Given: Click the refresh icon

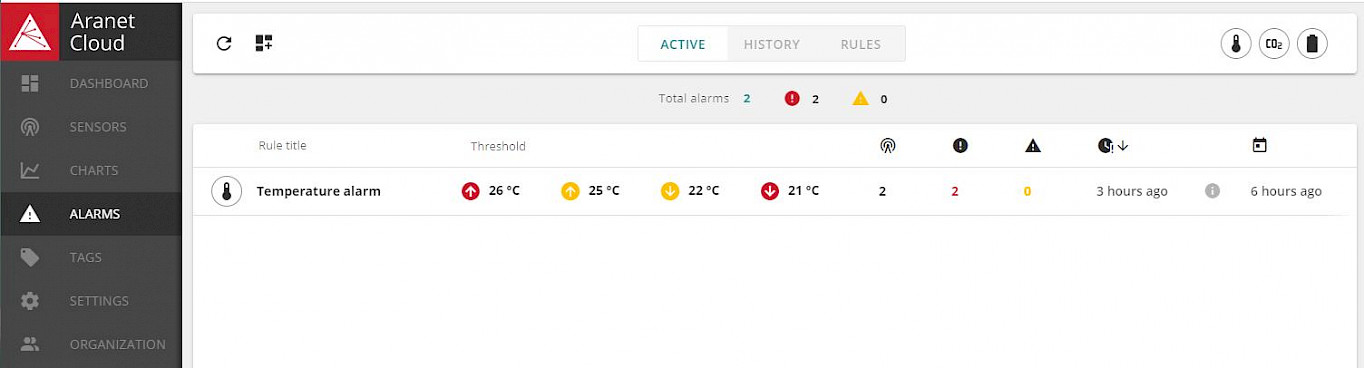Looking at the screenshot, I should (224, 43).
